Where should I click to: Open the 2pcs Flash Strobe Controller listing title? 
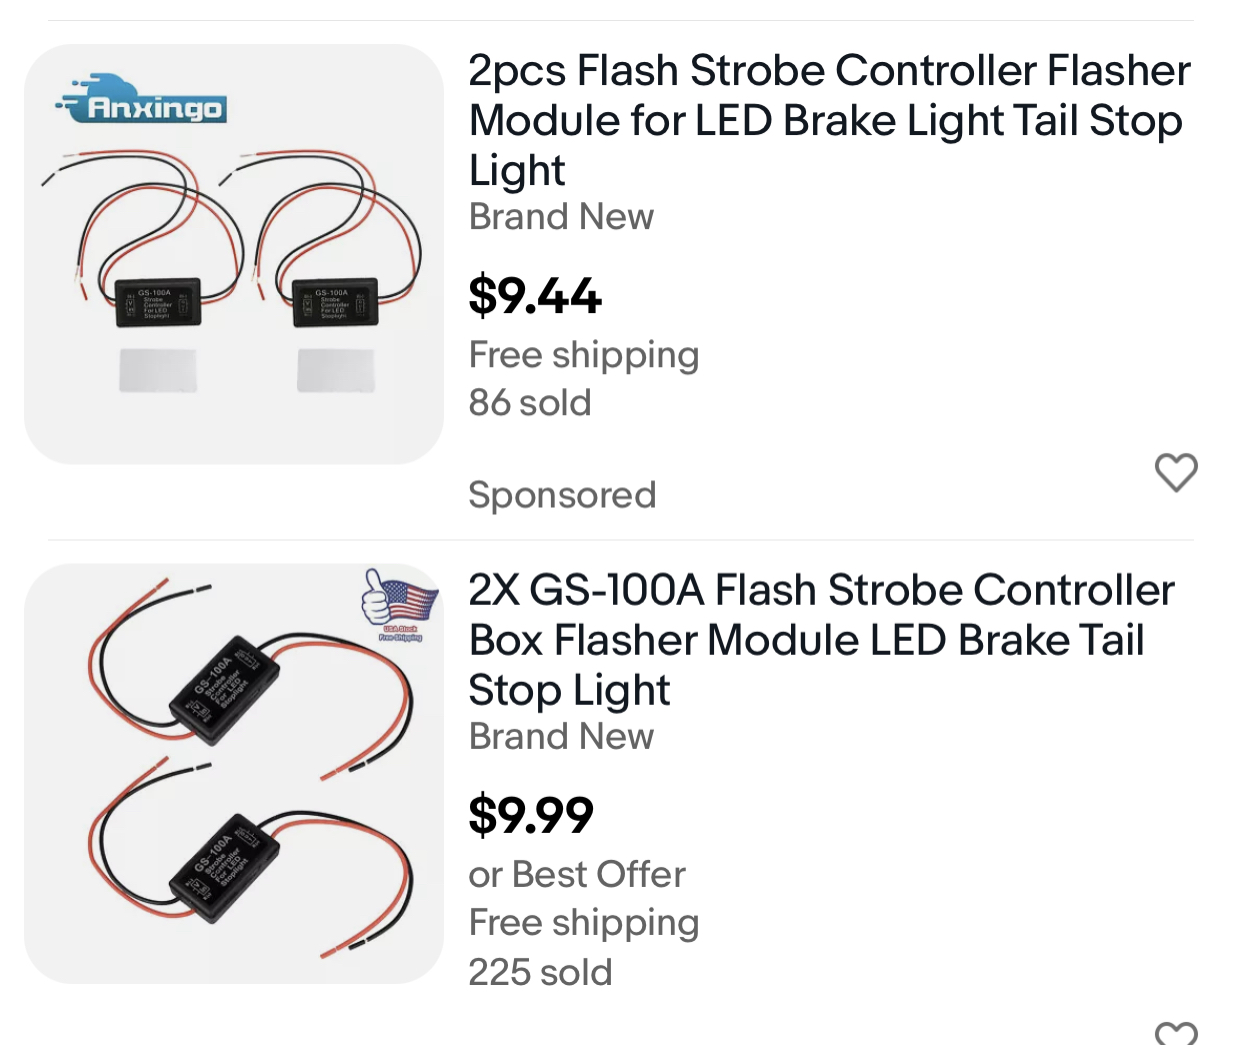click(829, 120)
